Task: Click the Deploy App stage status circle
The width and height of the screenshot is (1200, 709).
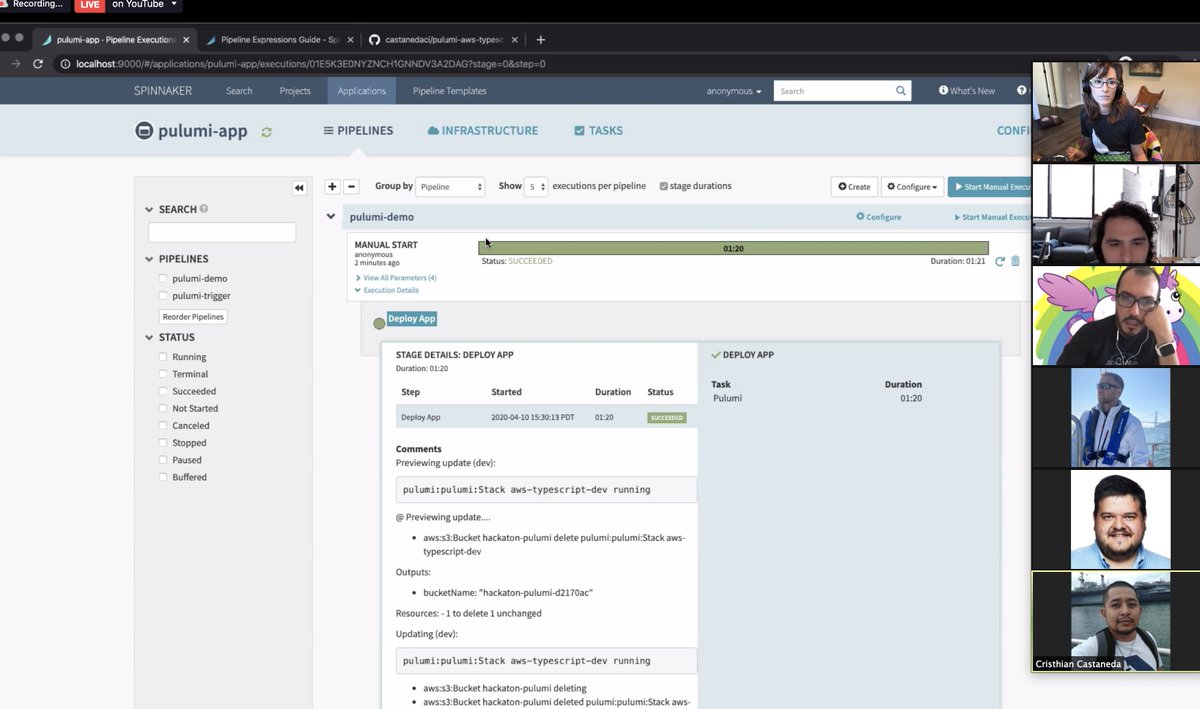Action: (379, 323)
